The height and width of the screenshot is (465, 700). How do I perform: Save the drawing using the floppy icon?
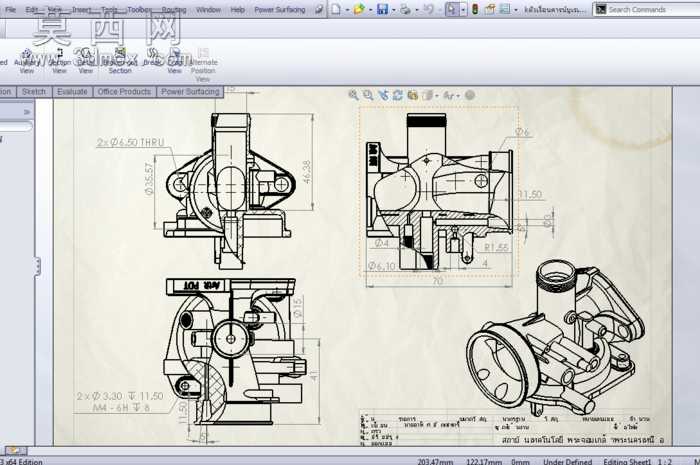point(383,9)
